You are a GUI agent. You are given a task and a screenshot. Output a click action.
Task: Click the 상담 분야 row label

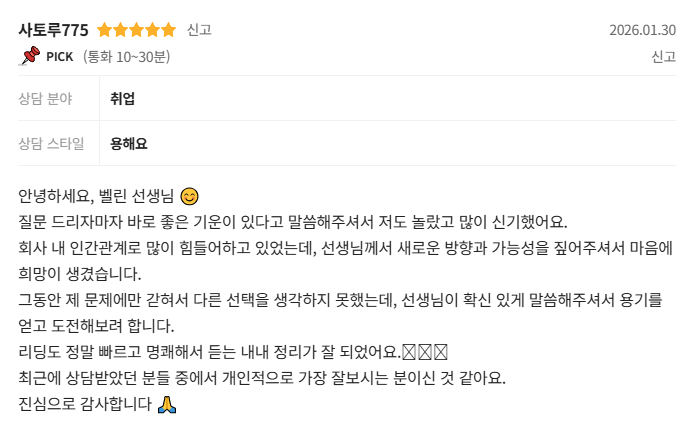45,98
